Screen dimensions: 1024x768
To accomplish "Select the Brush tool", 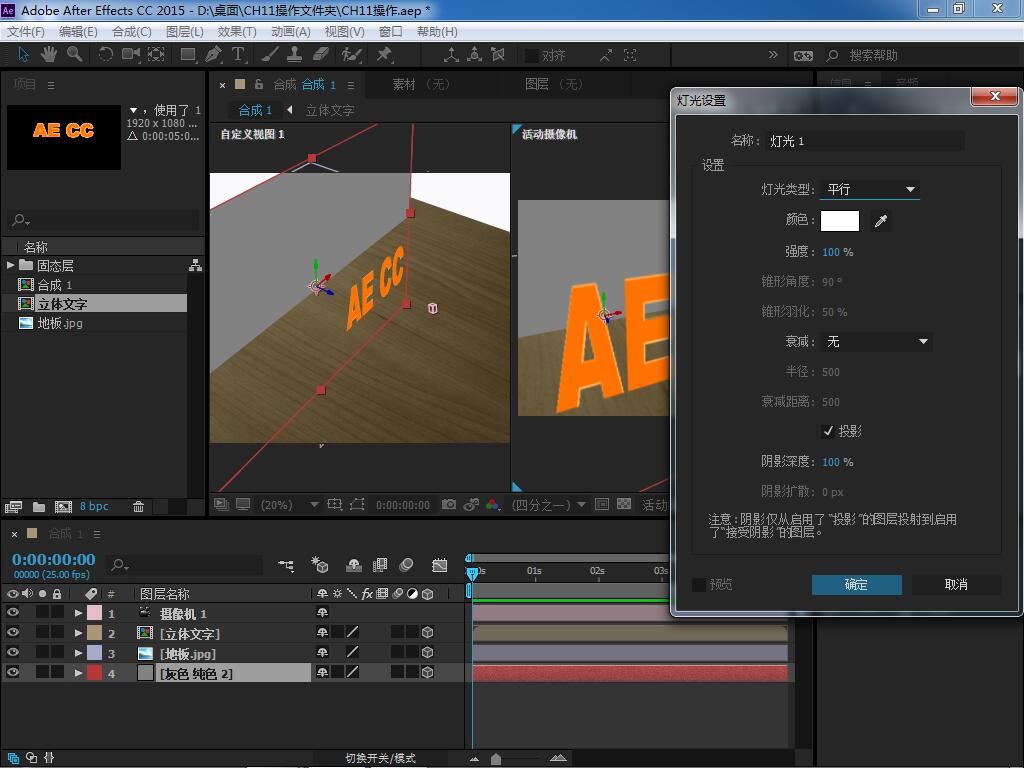I will 270,55.
